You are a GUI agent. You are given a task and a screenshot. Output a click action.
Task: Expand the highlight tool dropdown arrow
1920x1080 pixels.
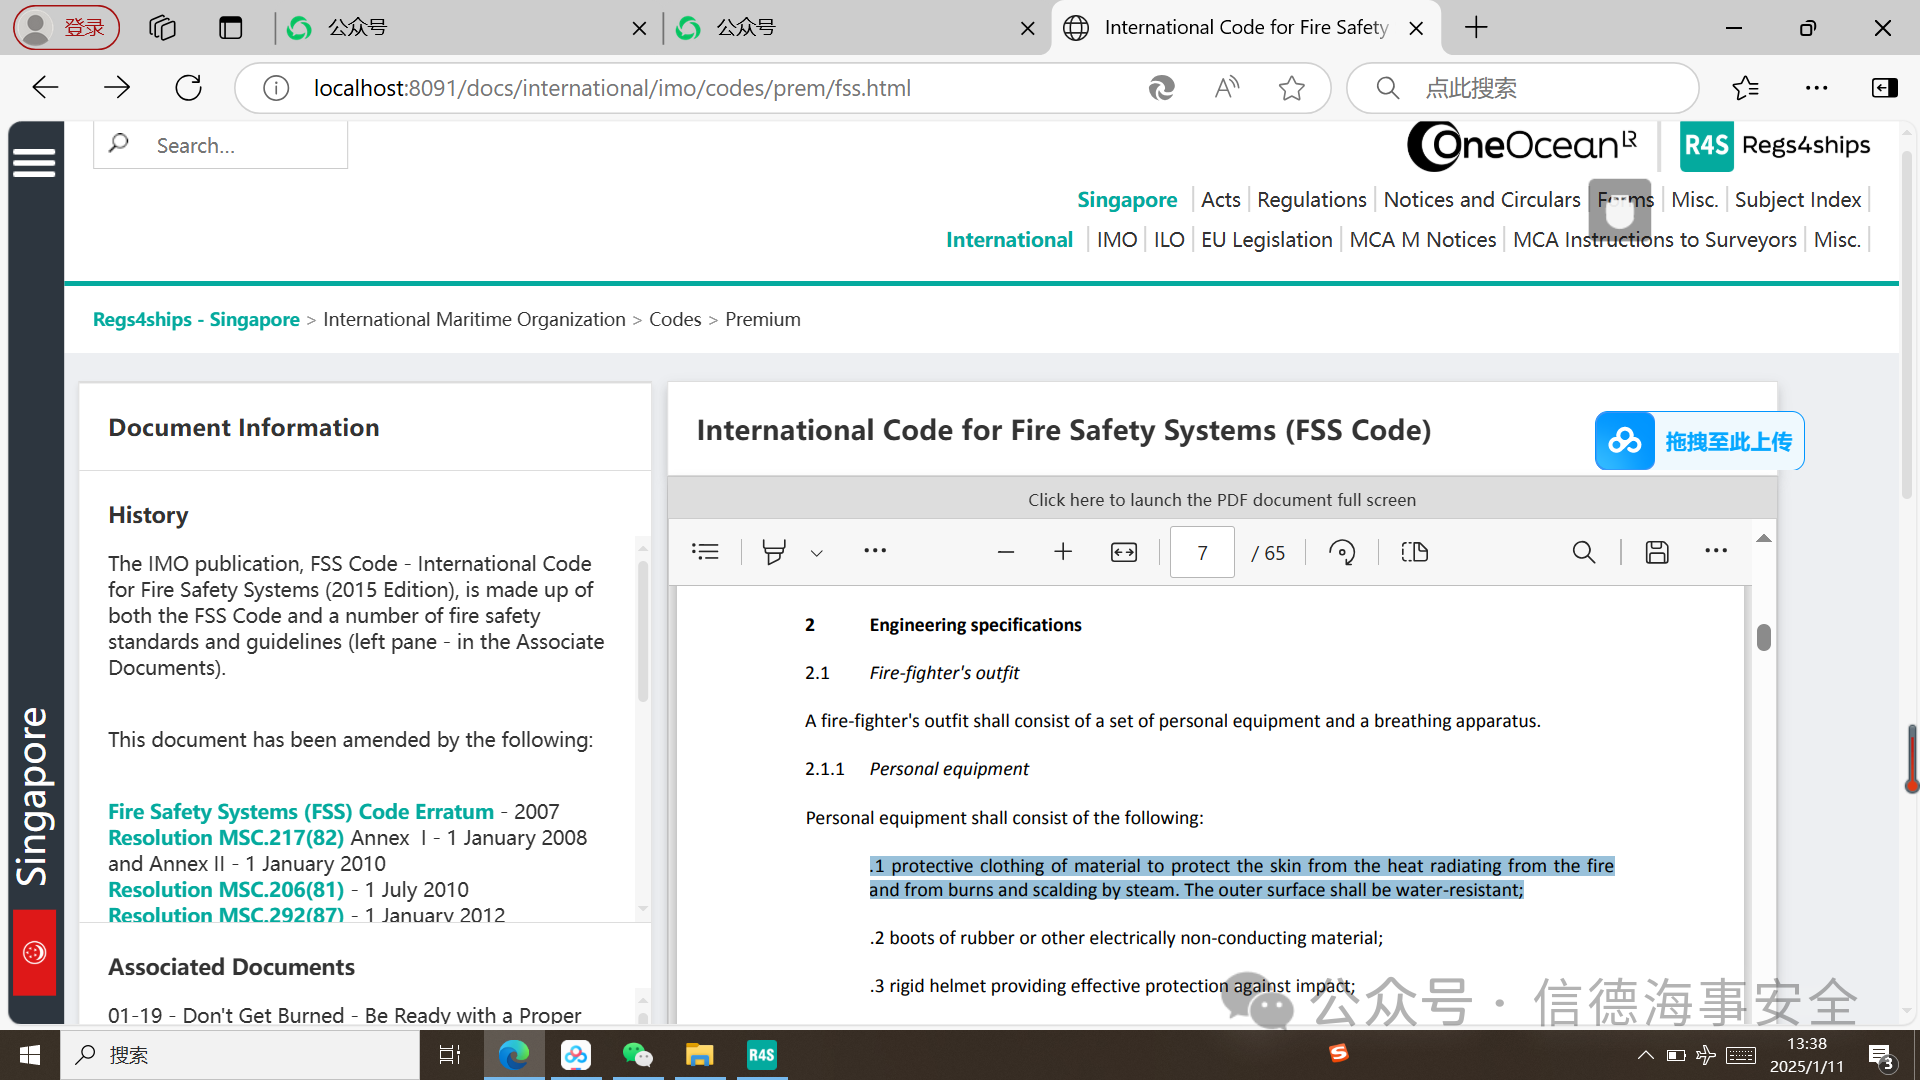pyautogui.click(x=817, y=553)
